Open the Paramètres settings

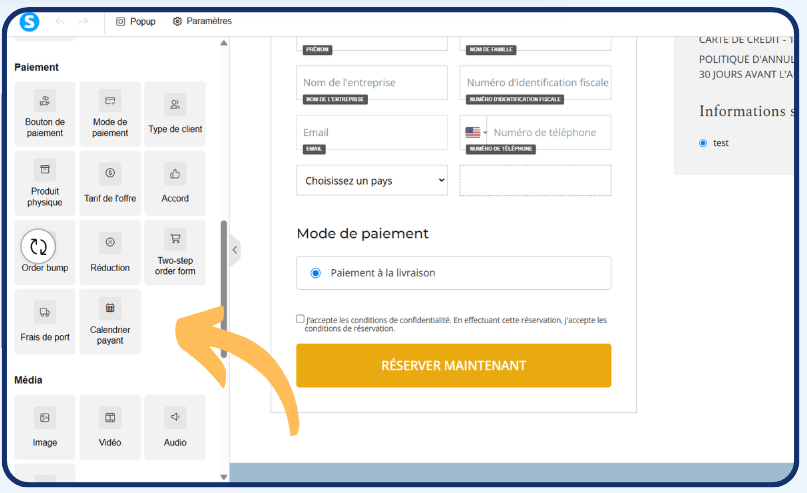pyautogui.click(x=202, y=21)
